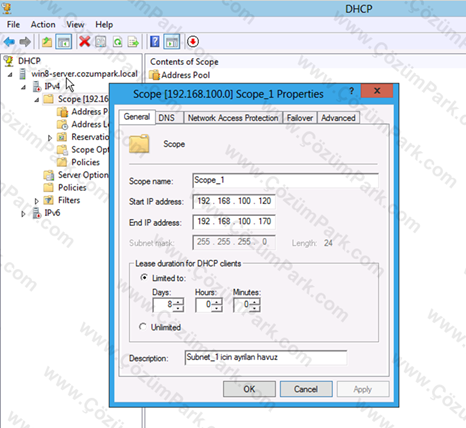Click Address Pool icon in Contents pane
Screen dimensions: 466x428
point(154,75)
